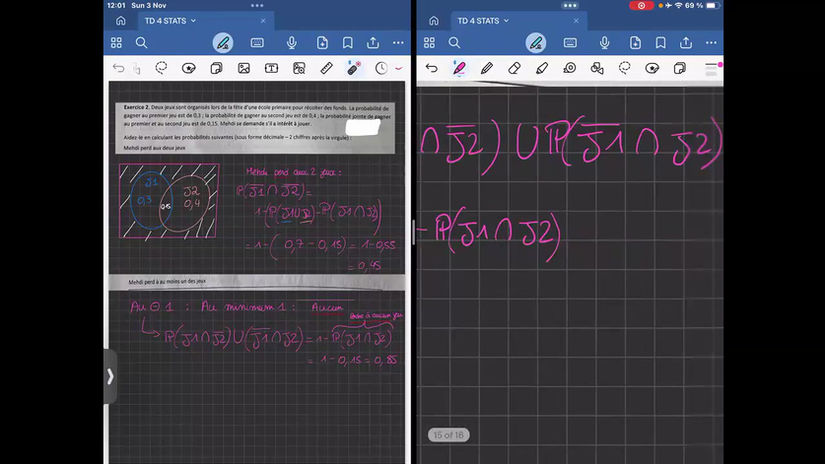
Task: Select the Lasso tool in right window
Action: 625,68
